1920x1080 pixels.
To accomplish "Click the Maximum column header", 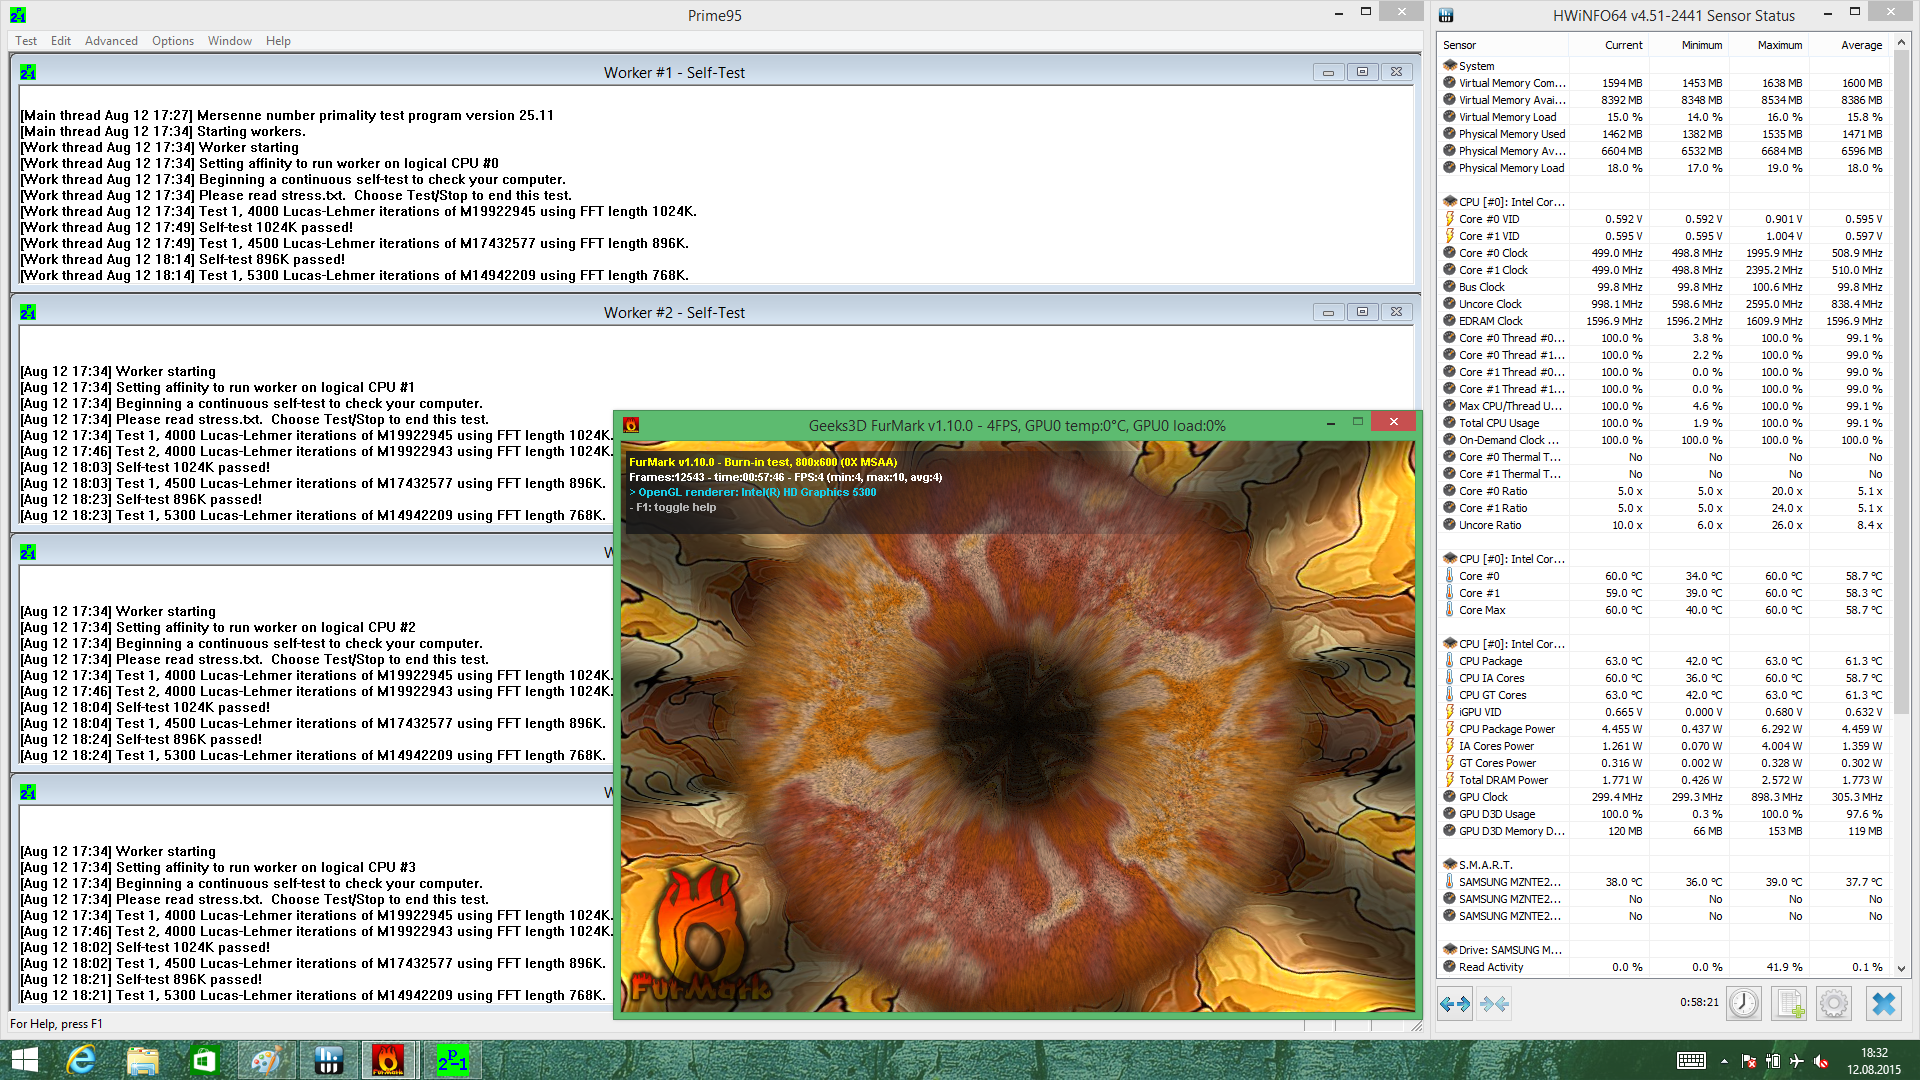I will (1779, 45).
